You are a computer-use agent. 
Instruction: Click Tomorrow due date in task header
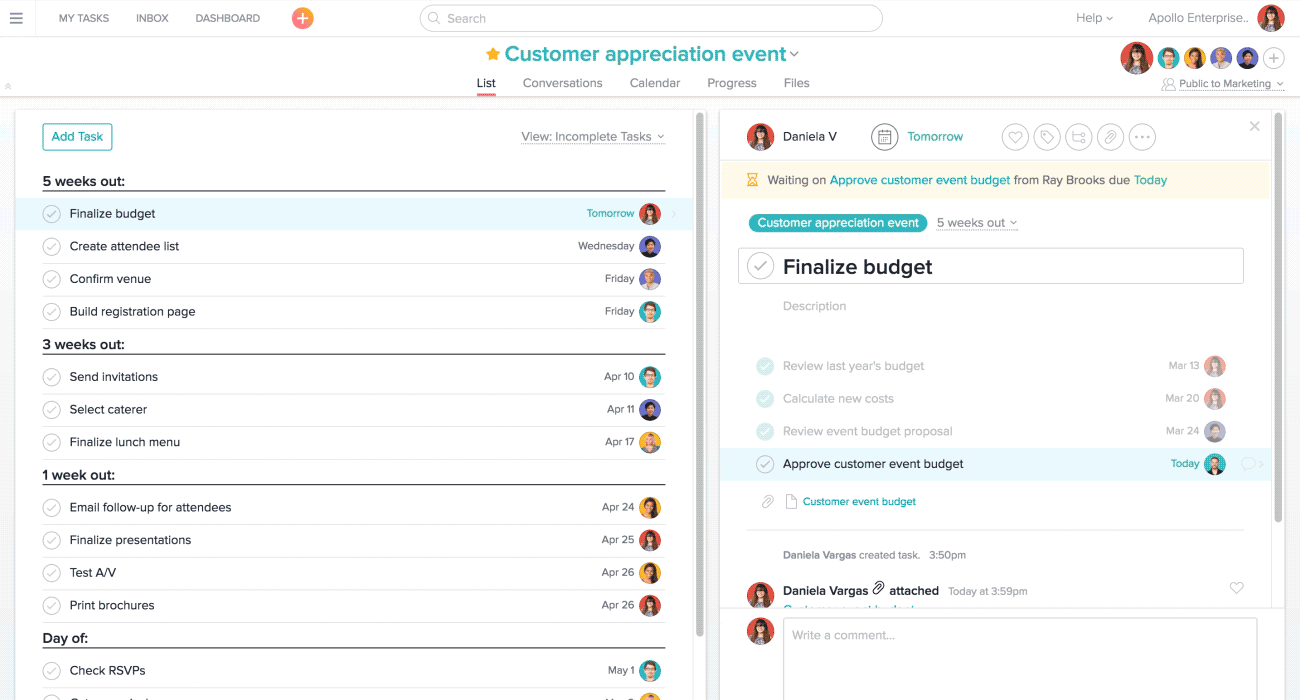pyautogui.click(x=935, y=137)
